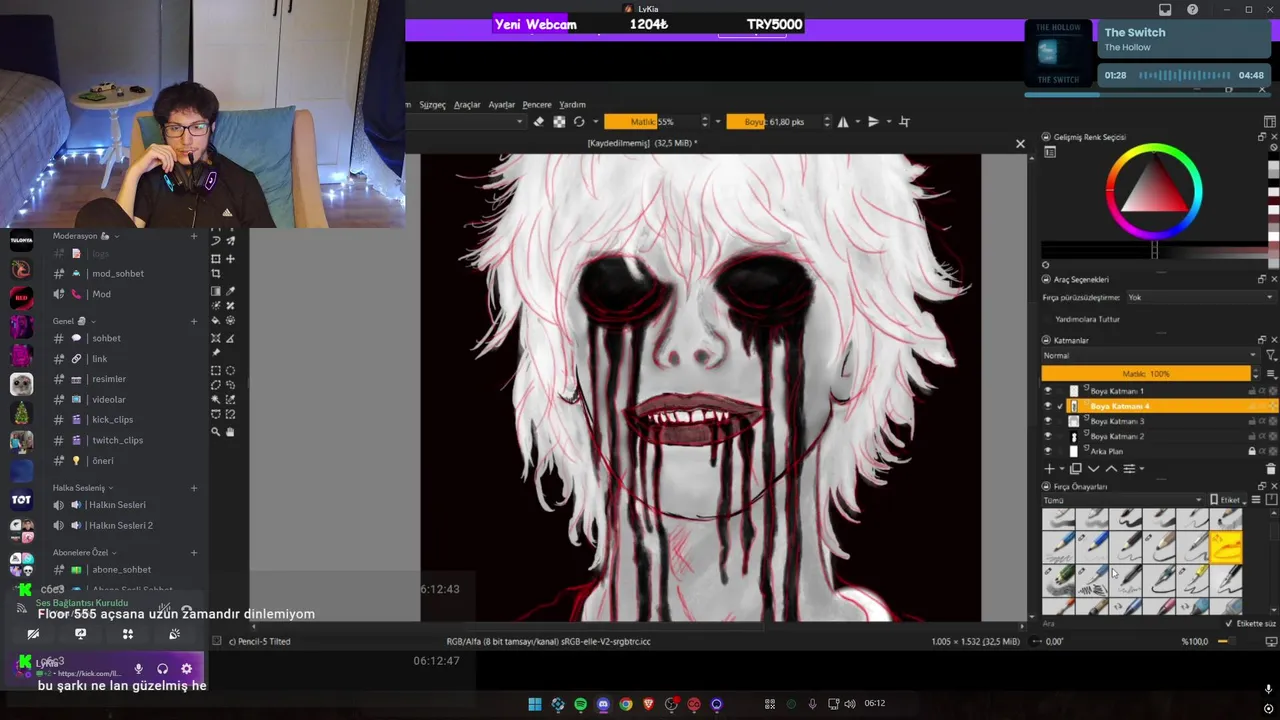Open the Araçlar menu

pos(467,104)
